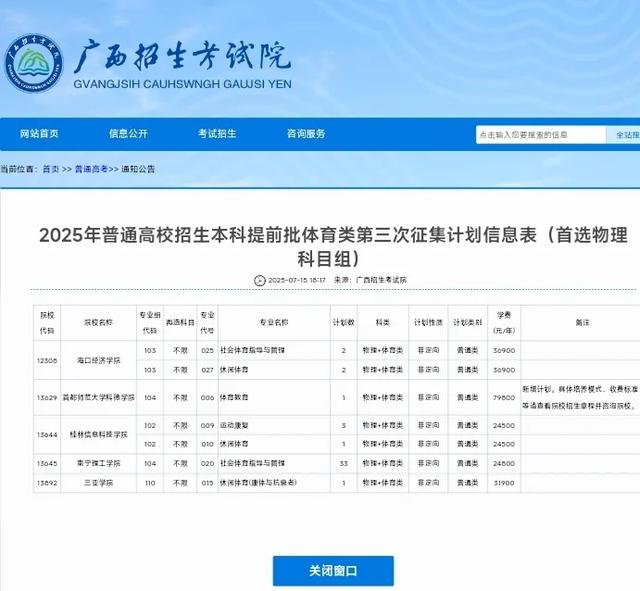Go to 普通高考 in the breadcrumb
640x591 pixels.
click(91, 169)
